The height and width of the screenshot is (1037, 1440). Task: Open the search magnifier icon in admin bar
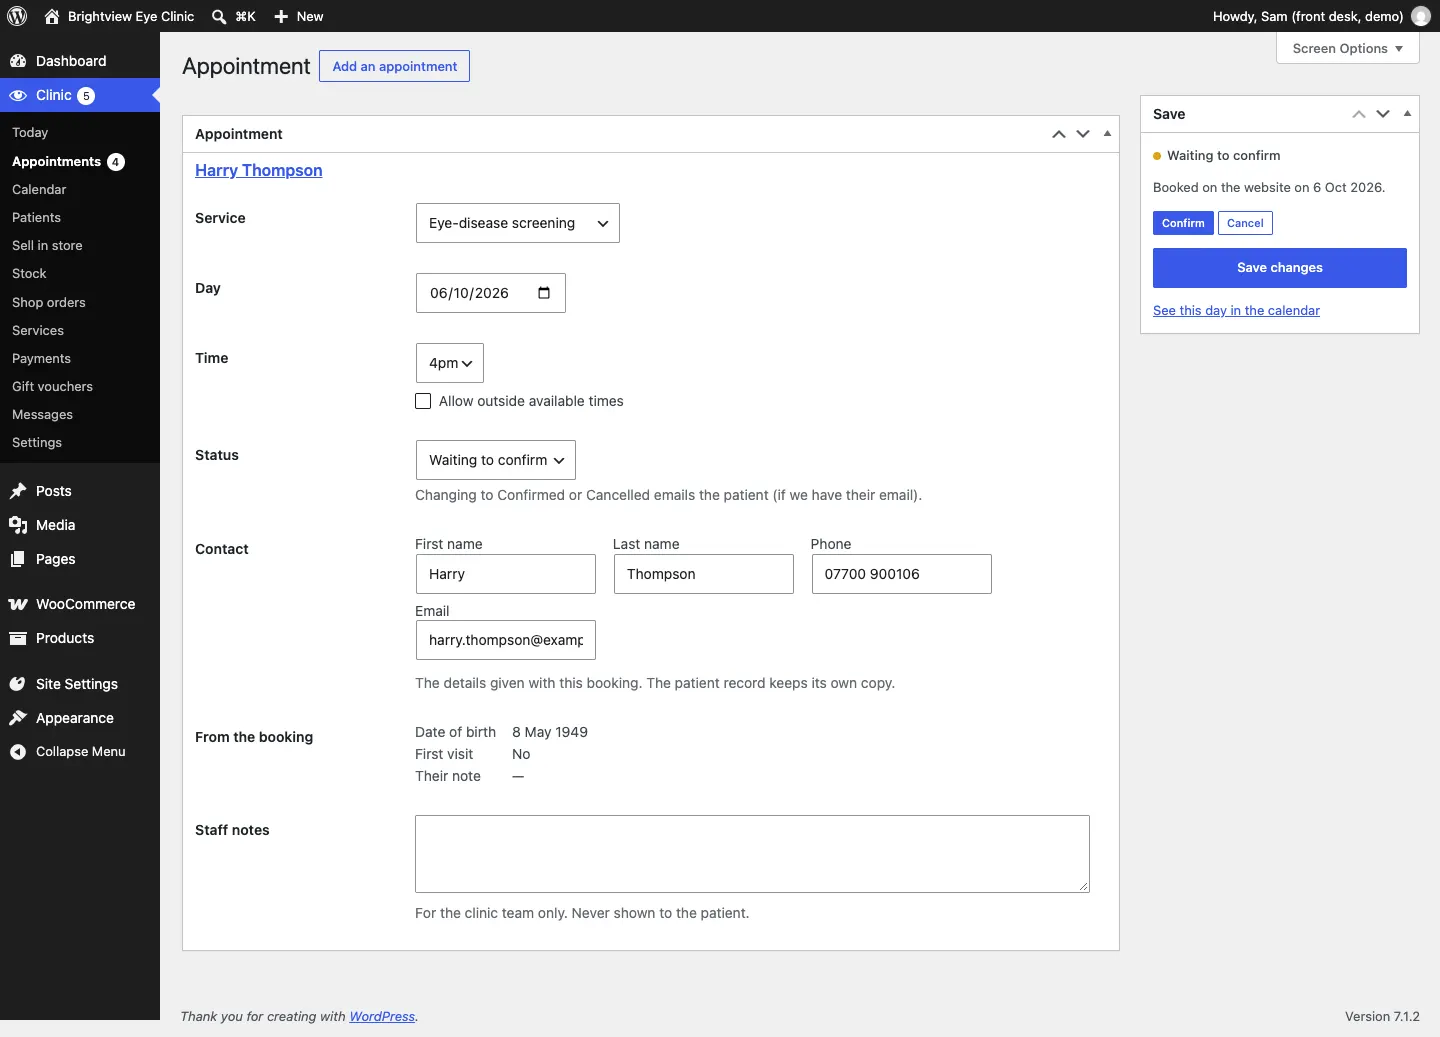pos(219,16)
